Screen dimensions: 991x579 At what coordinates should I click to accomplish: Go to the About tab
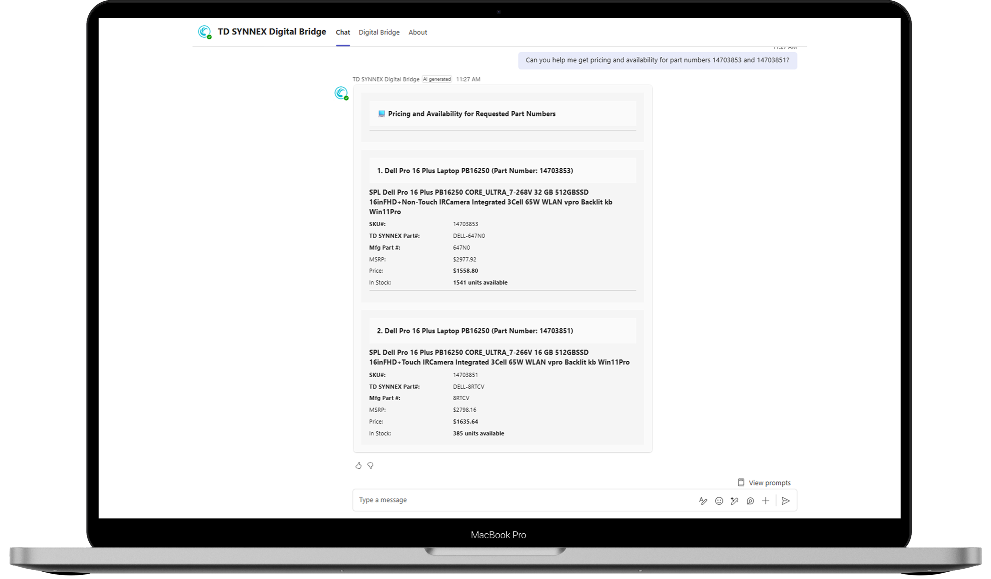tap(418, 32)
